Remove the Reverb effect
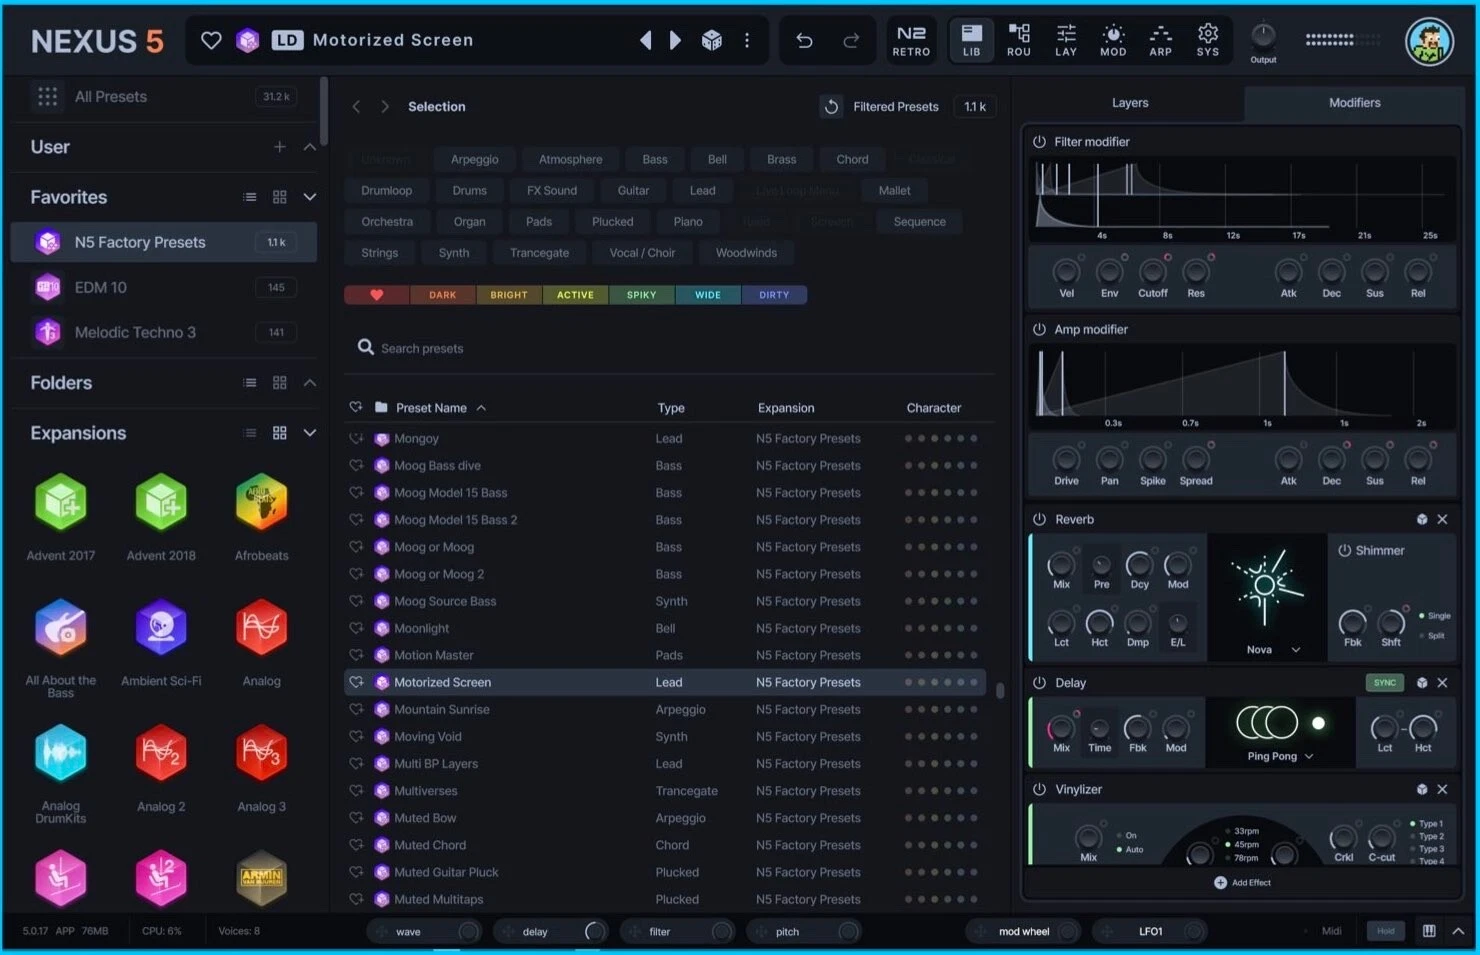 [1442, 519]
